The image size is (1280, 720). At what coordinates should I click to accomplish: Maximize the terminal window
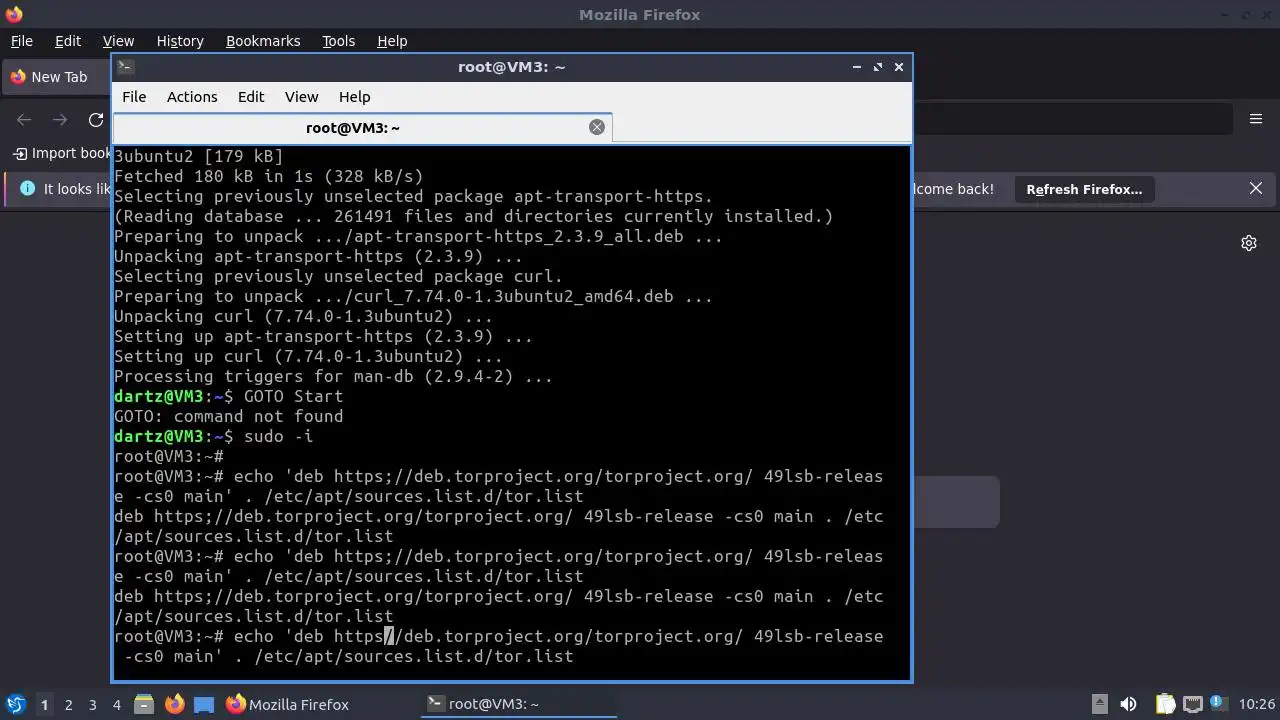pos(878,67)
